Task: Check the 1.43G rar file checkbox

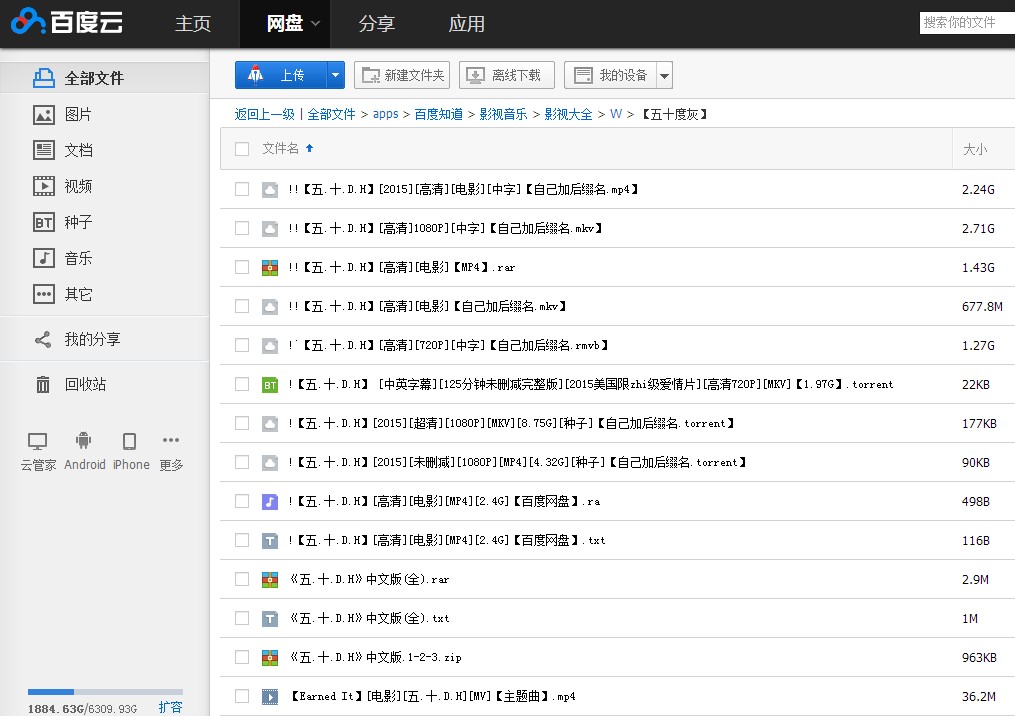Action: click(242, 267)
